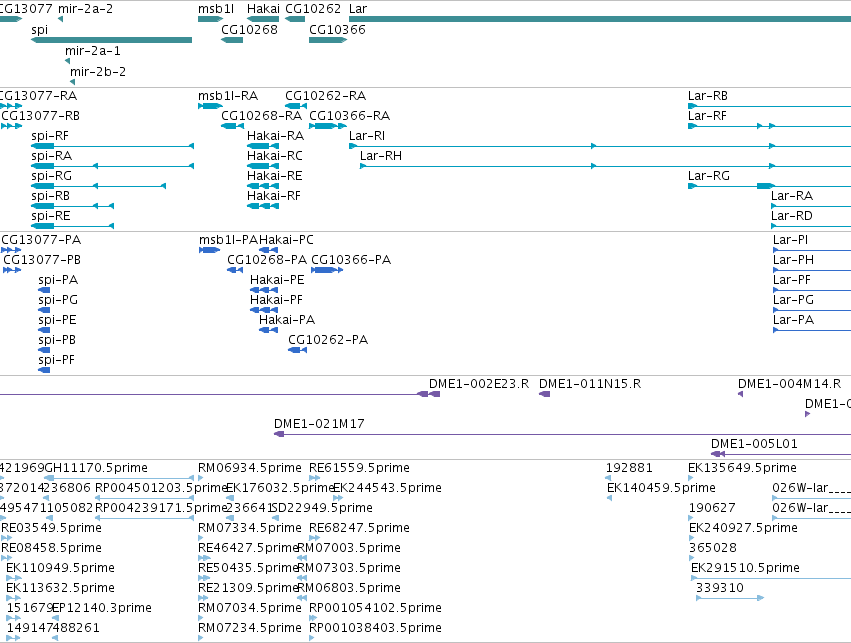Click protein Hakai-PA label
The height and width of the screenshot is (643, 851).
[x=287, y=320]
